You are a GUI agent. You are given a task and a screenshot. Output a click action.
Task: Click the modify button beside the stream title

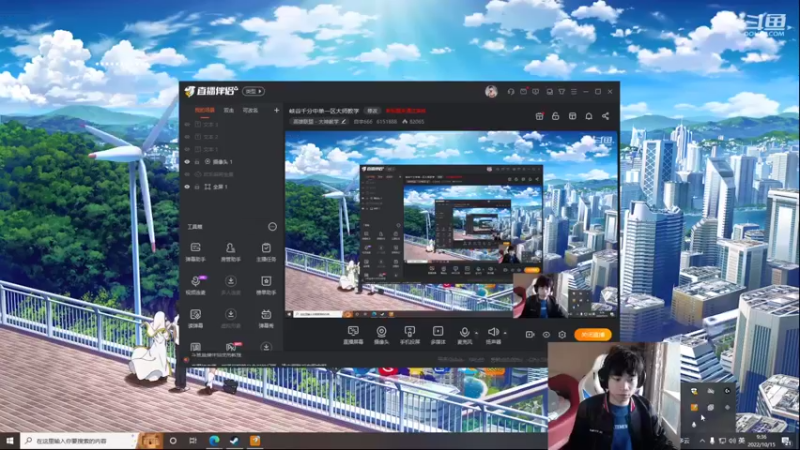373,111
